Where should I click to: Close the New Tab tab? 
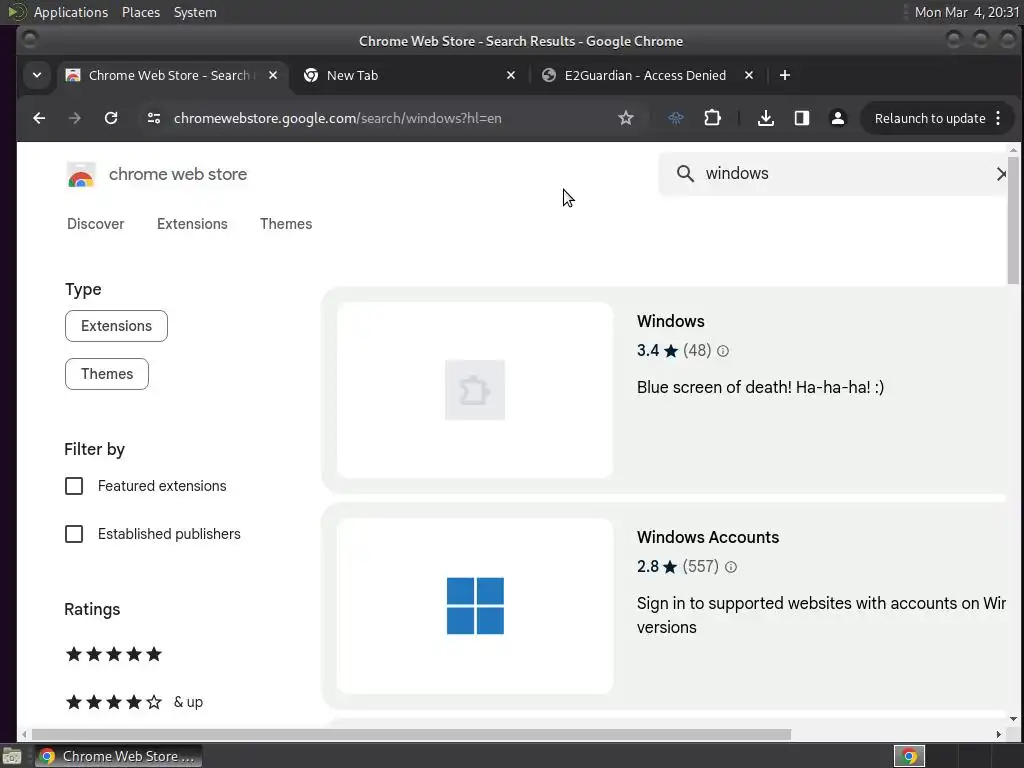point(511,75)
